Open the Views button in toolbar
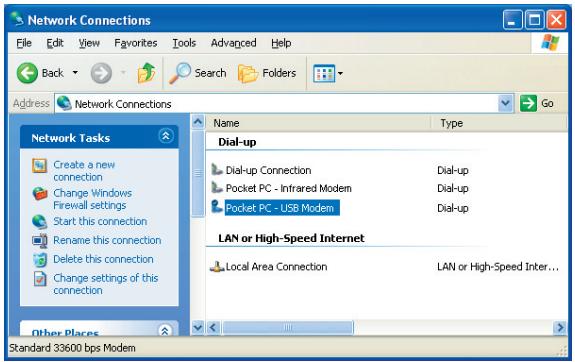Screen dimensions: 575x362 click(324, 73)
